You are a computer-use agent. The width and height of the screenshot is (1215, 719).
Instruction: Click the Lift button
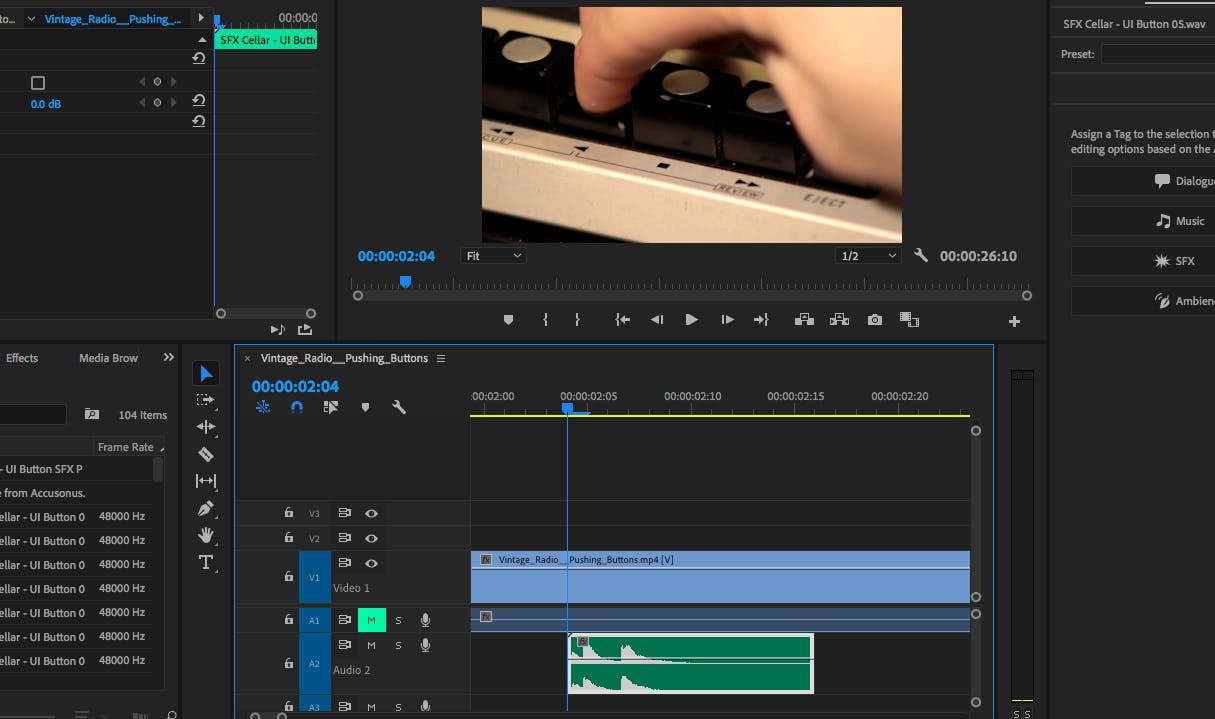pyautogui.click(x=804, y=320)
